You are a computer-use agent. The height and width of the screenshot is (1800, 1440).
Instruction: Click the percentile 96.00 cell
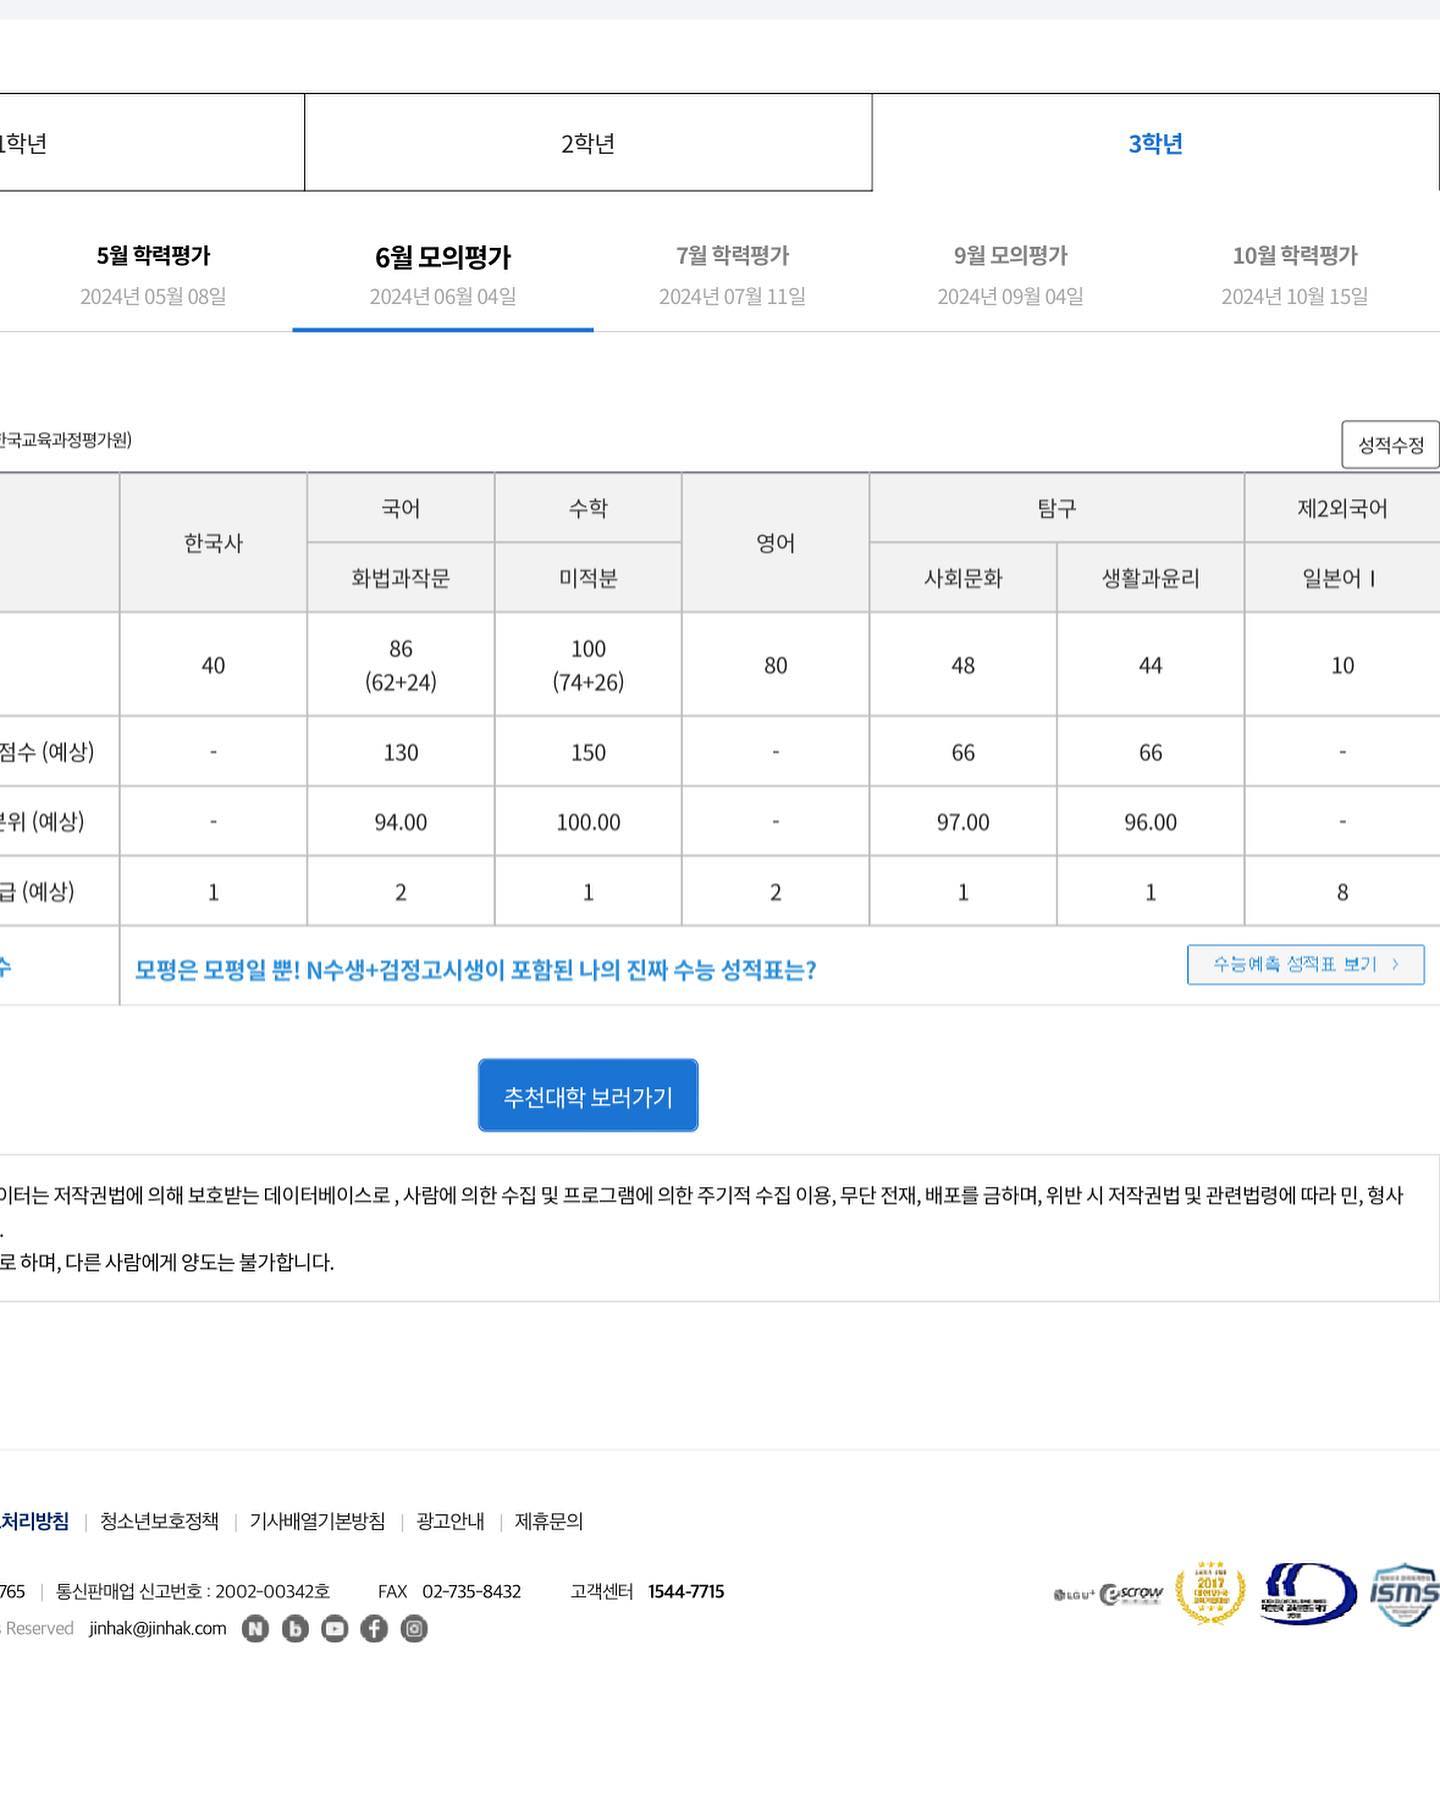point(1151,822)
